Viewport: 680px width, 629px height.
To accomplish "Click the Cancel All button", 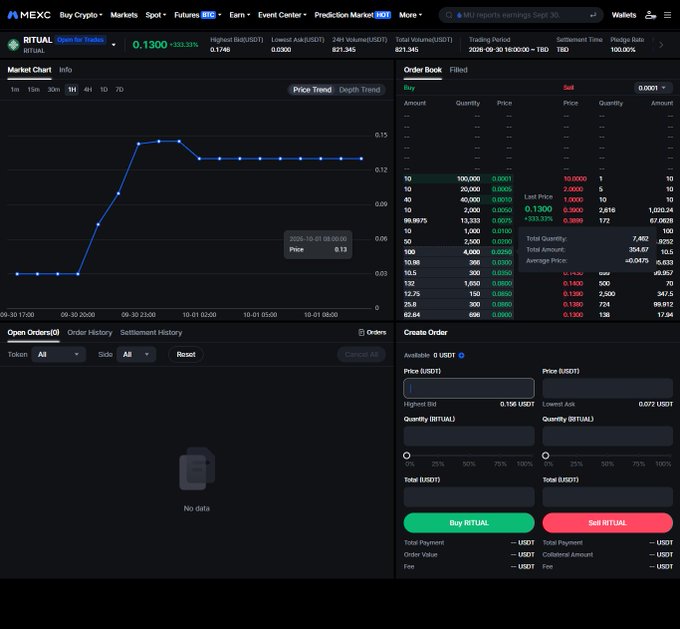I will (362, 354).
